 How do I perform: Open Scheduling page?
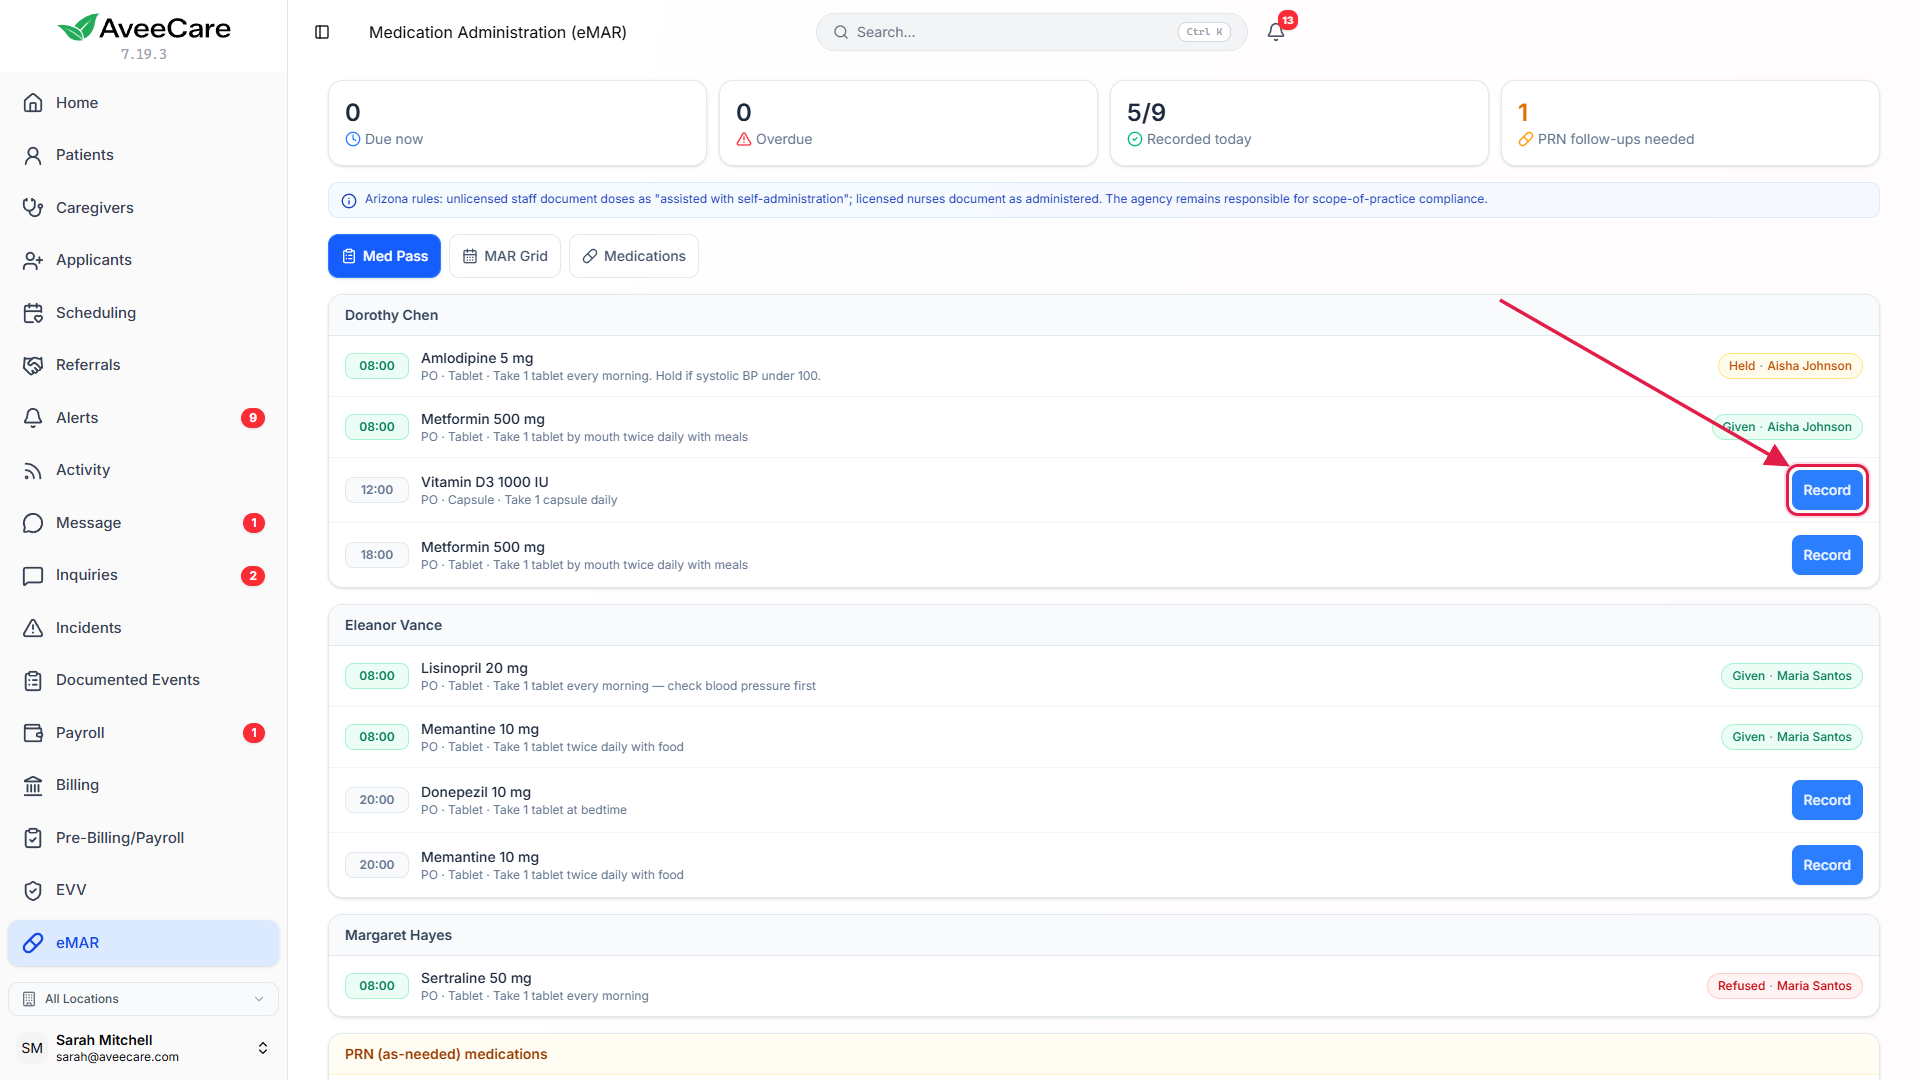(143, 313)
